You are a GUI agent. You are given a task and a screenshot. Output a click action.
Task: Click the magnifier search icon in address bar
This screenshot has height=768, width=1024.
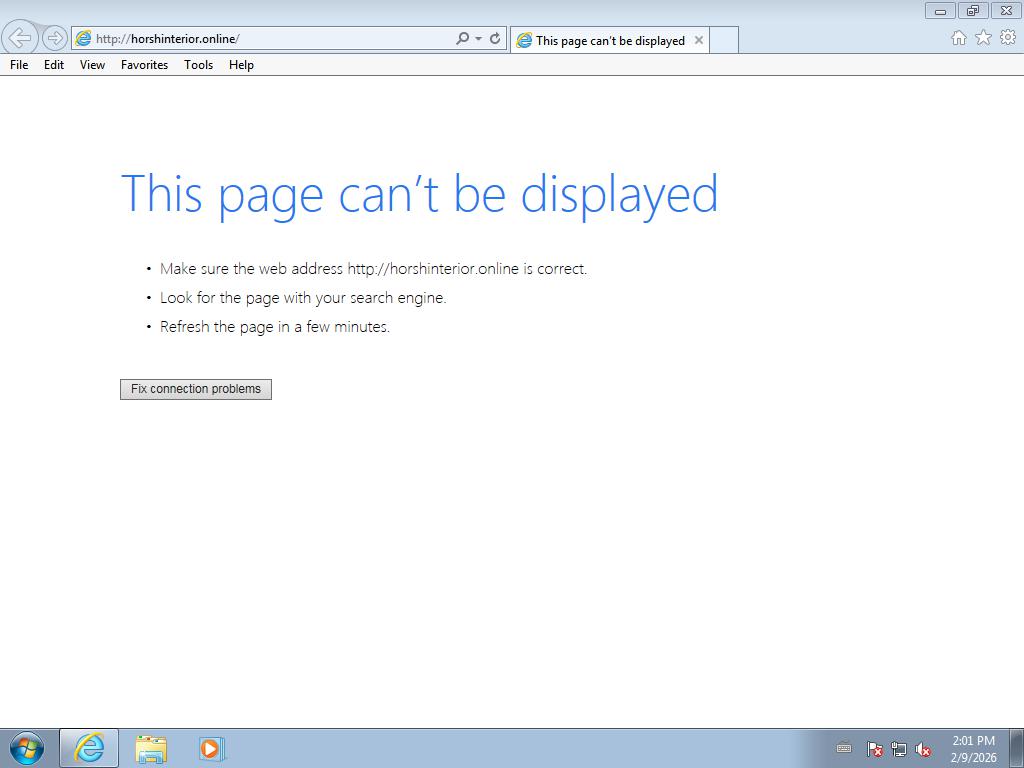pos(462,39)
